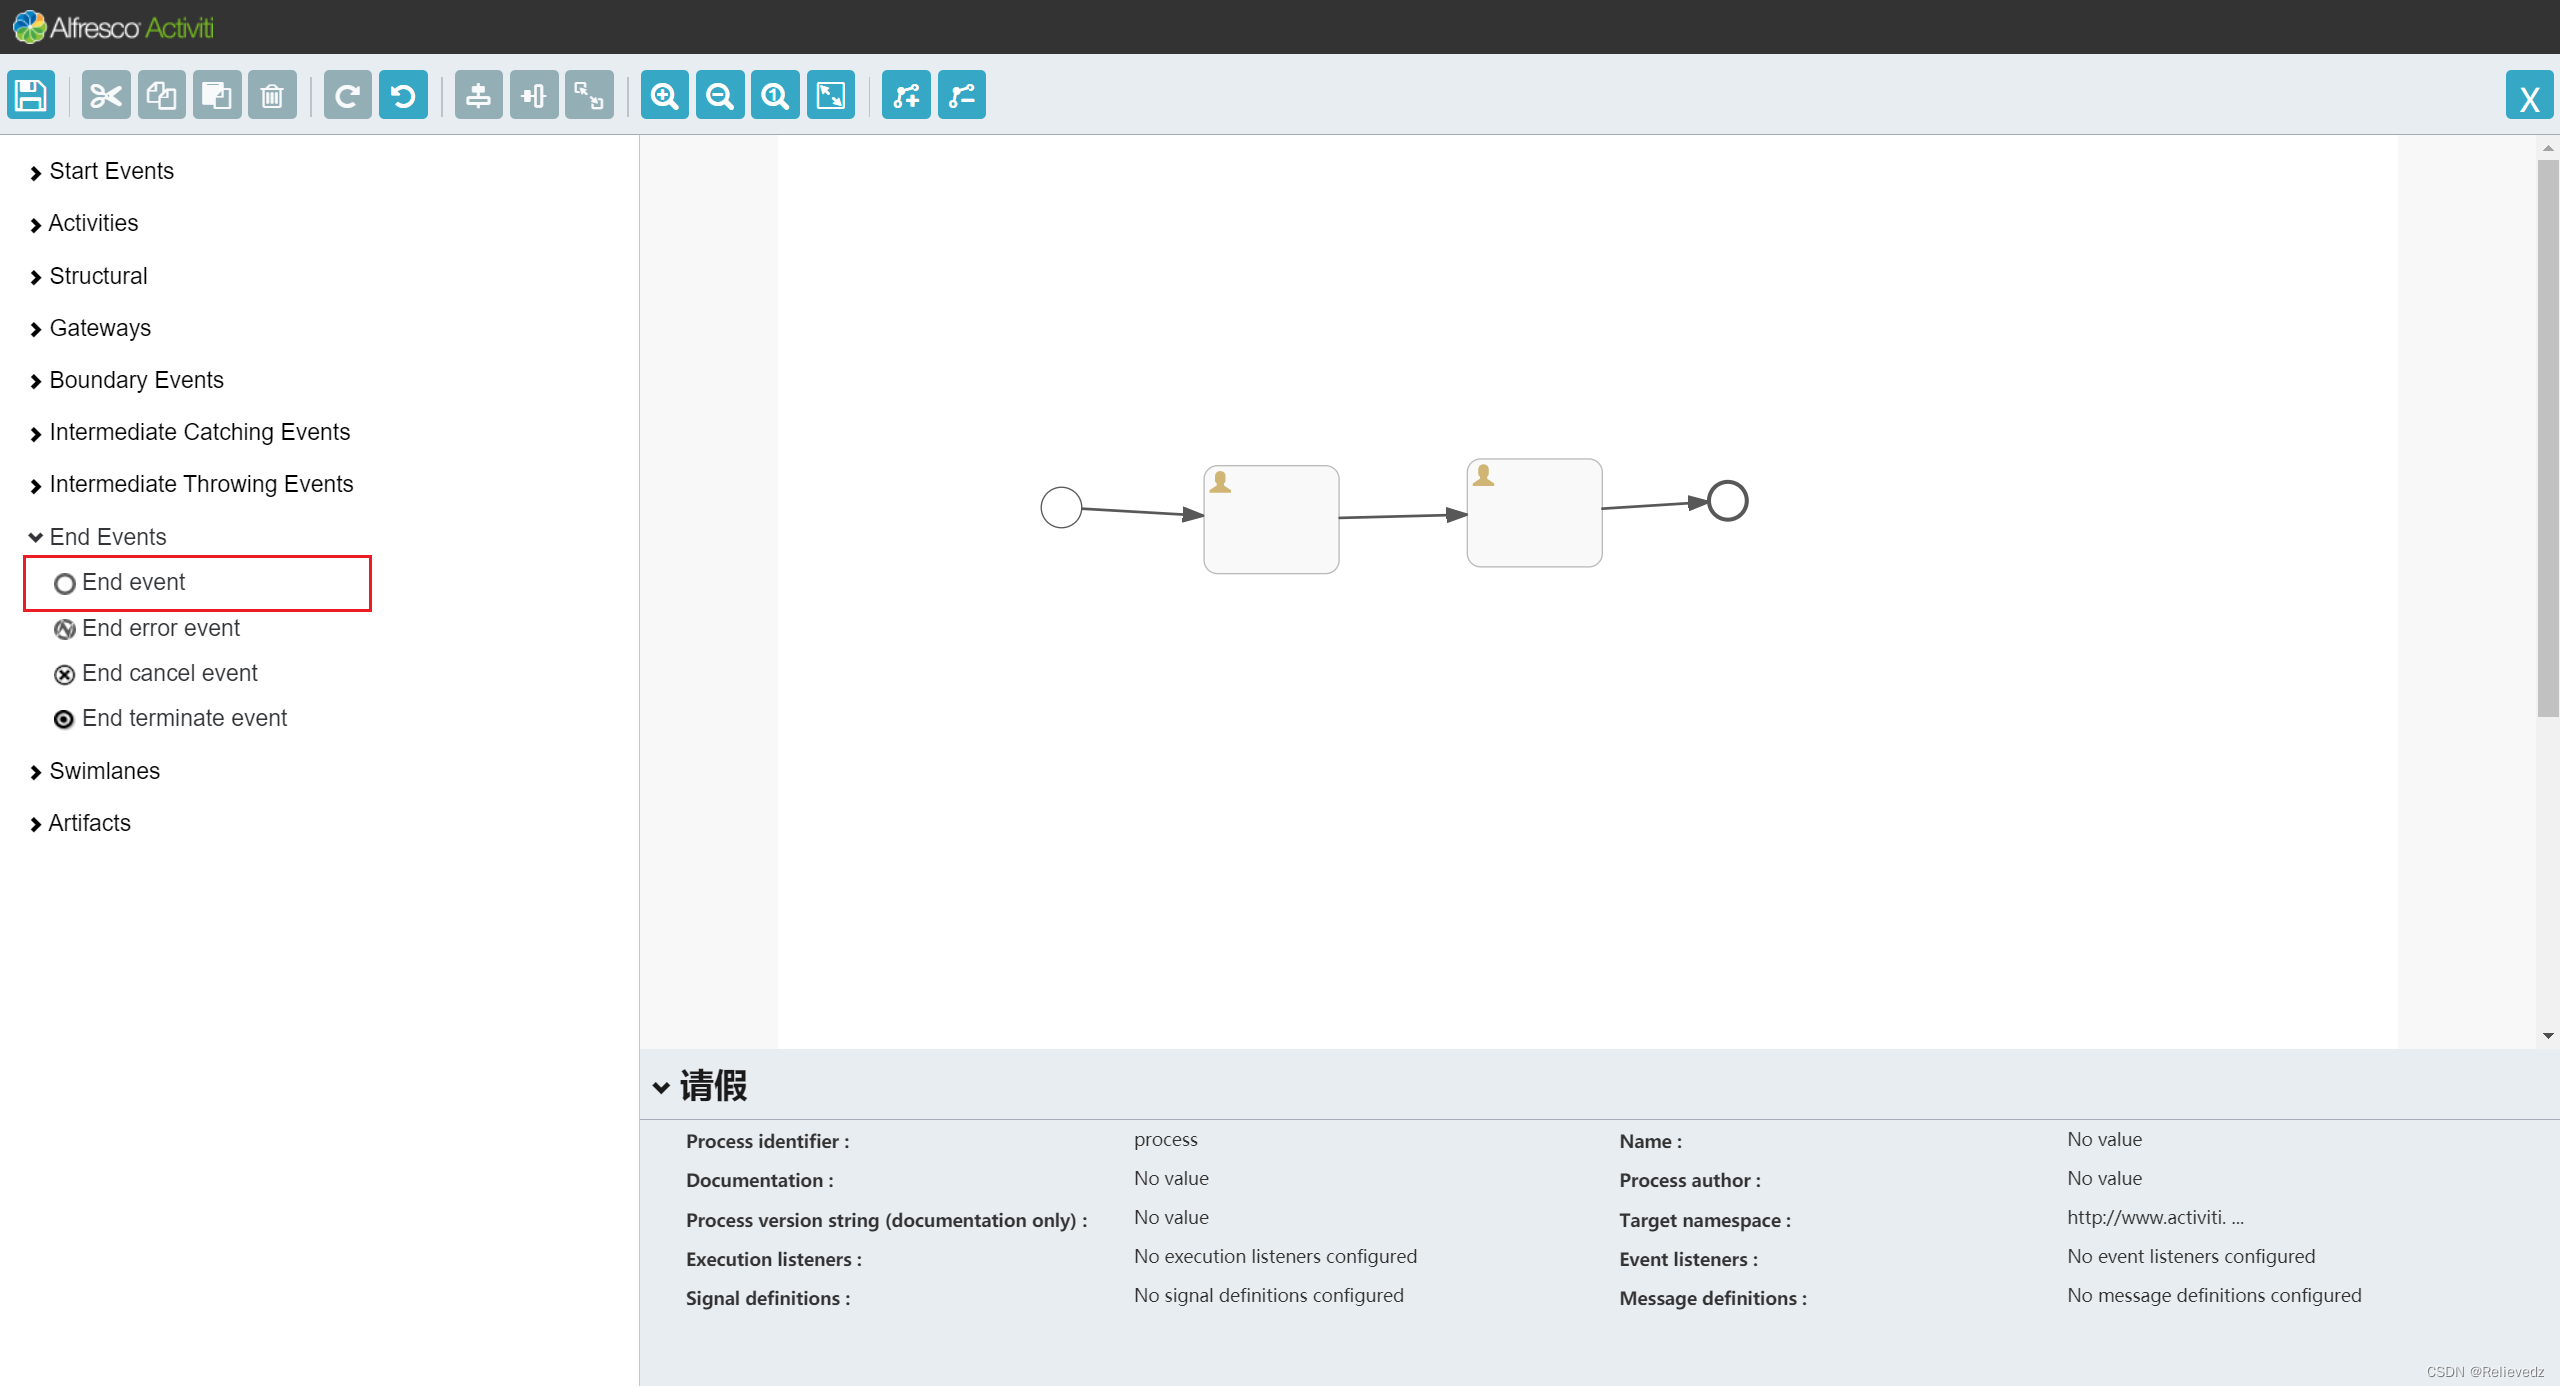This screenshot has height=1387, width=2560.
Task: Select End terminate event item
Action: point(184,718)
